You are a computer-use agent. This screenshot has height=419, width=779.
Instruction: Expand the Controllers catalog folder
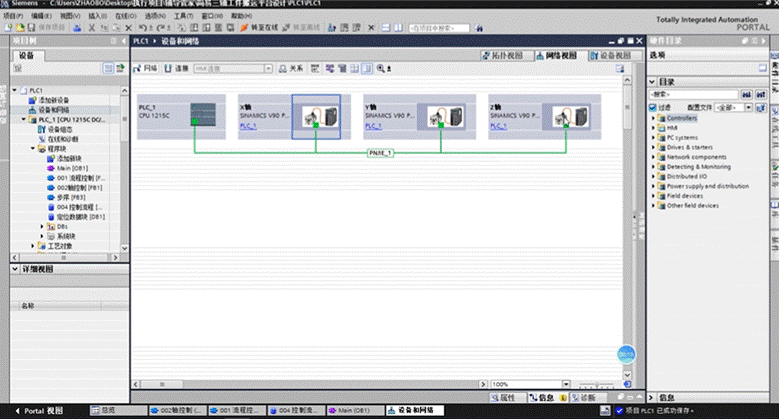[653, 118]
